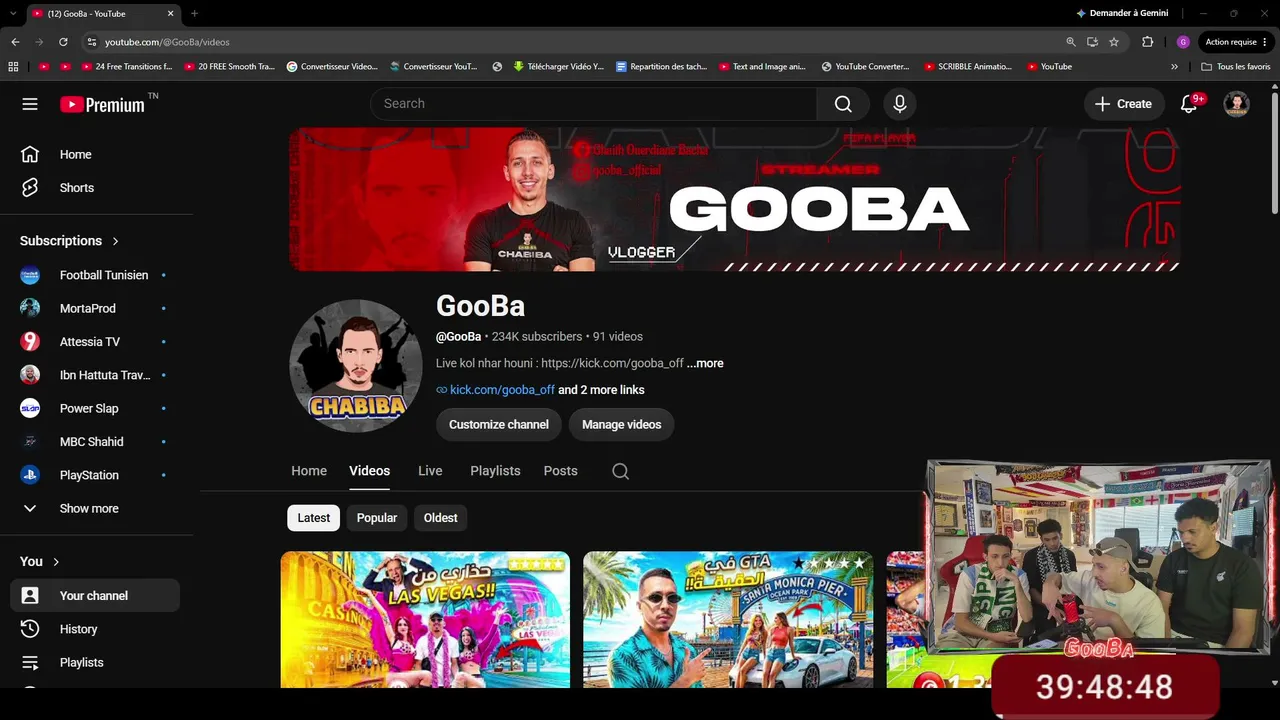Select the channel Videos tab
Image resolution: width=1280 pixels, height=720 pixels.
pos(369,471)
